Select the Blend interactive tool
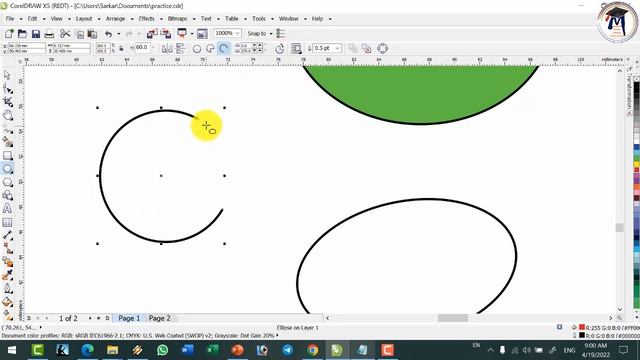 point(7,262)
